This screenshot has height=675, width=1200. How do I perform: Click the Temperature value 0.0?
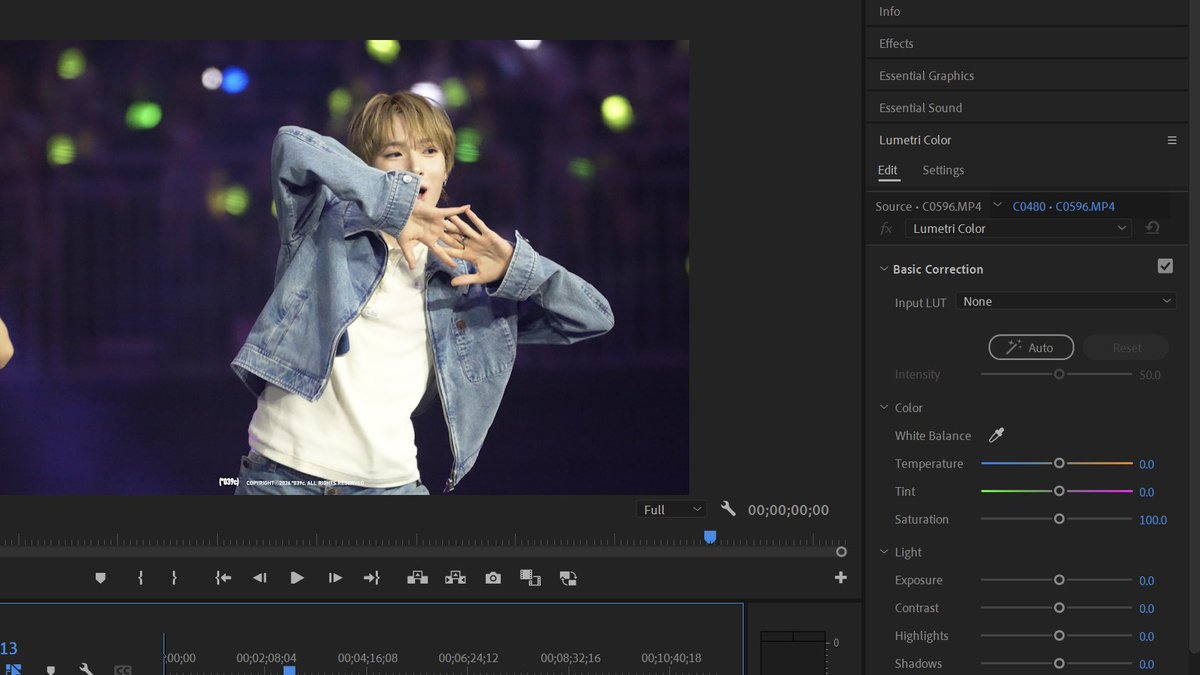[1146, 464]
